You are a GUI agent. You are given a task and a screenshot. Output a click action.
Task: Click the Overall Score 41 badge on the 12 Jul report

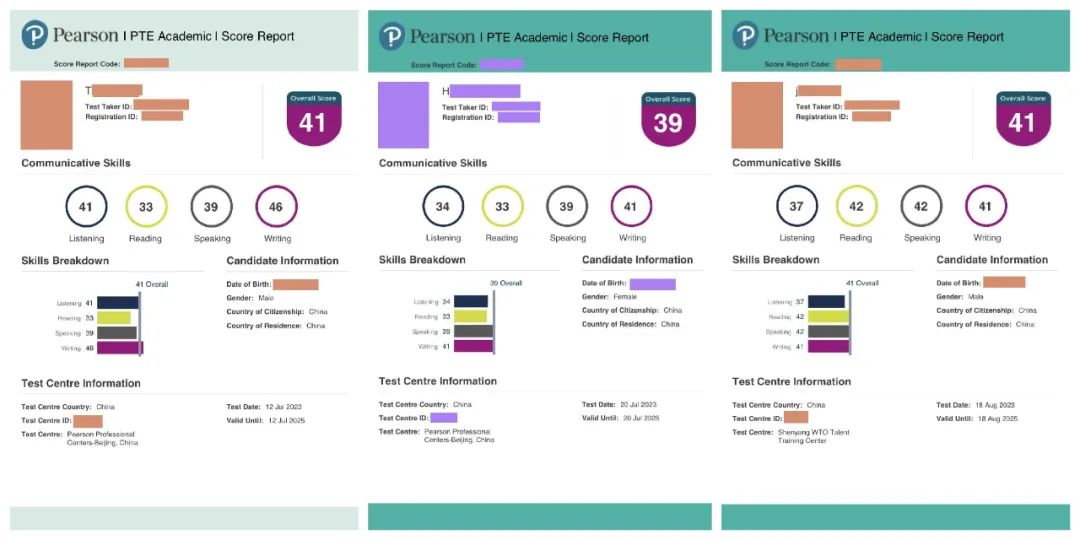(x=313, y=118)
